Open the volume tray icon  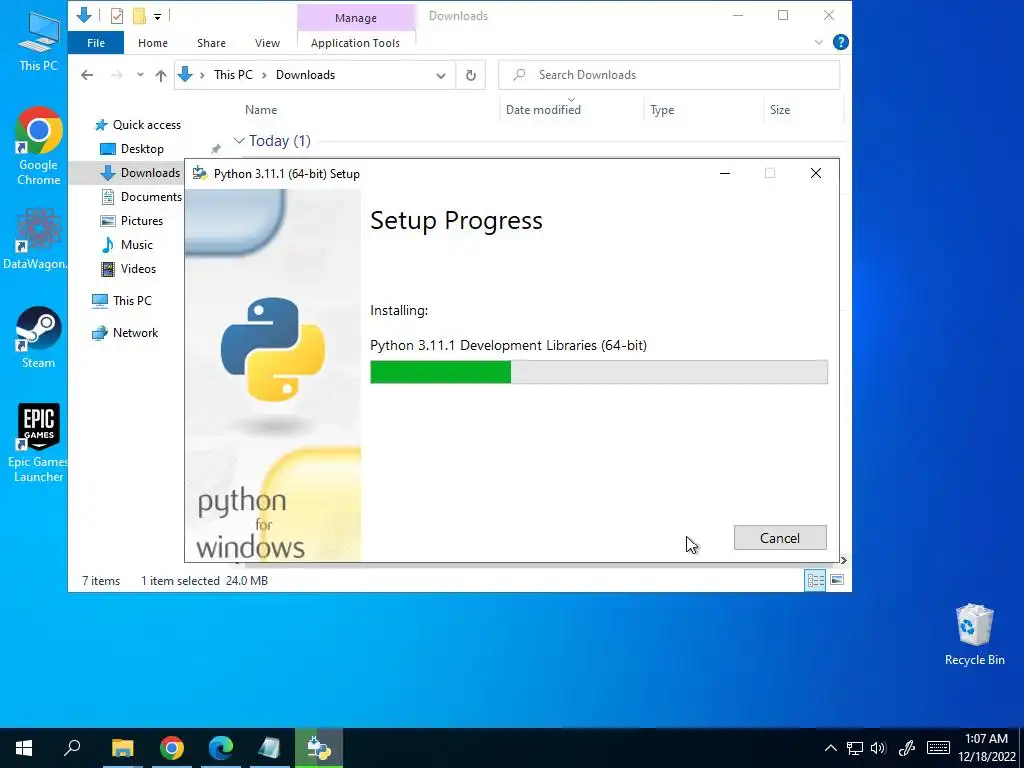pos(878,748)
